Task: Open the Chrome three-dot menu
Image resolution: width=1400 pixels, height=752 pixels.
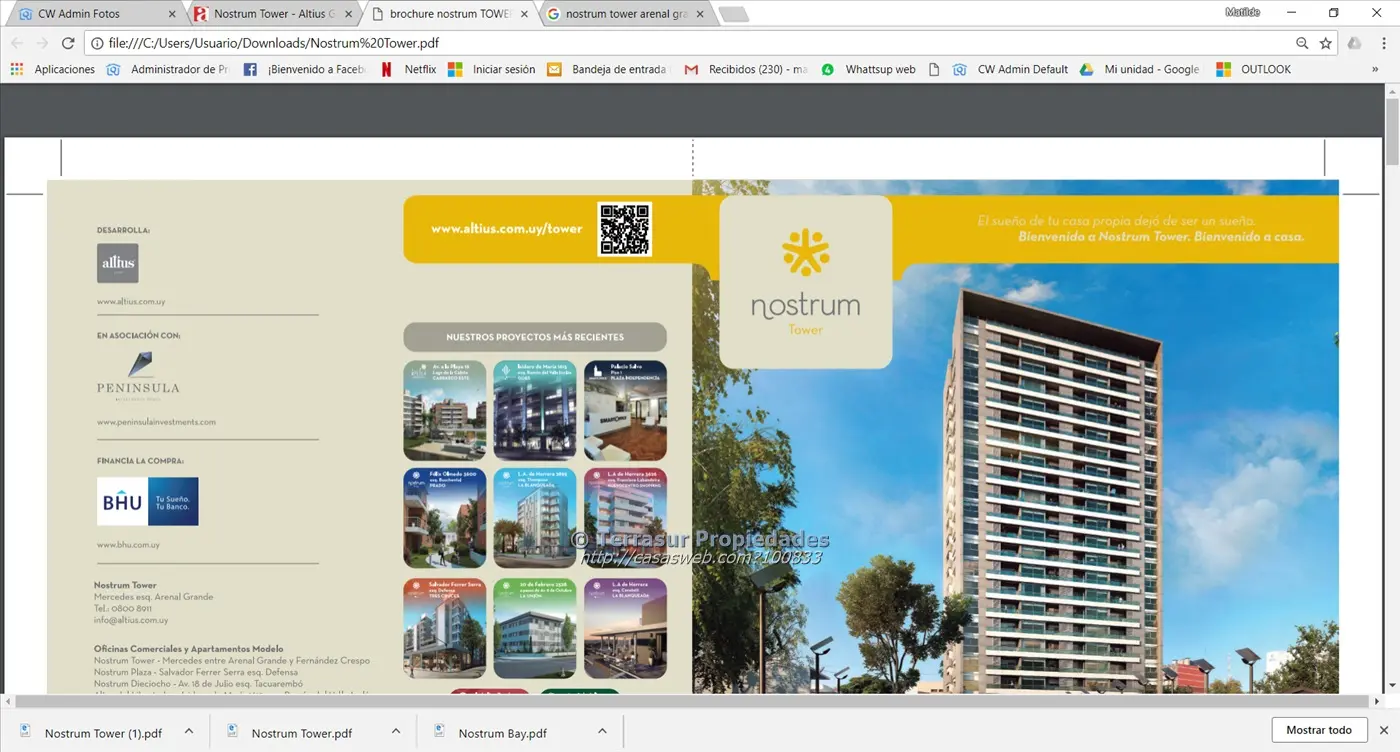Action: [x=1384, y=43]
